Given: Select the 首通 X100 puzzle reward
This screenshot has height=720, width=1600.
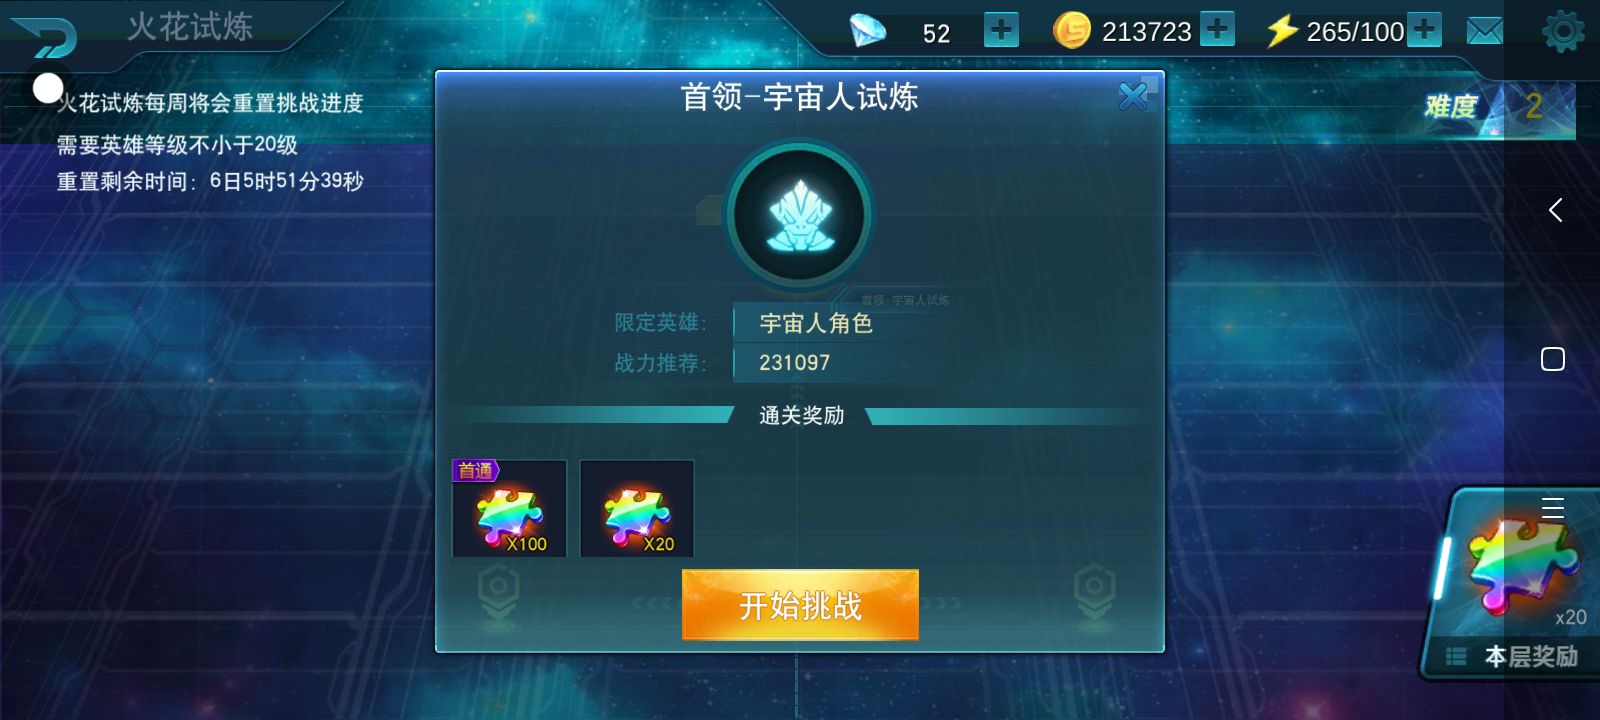Looking at the screenshot, I should tap(510, 508).
